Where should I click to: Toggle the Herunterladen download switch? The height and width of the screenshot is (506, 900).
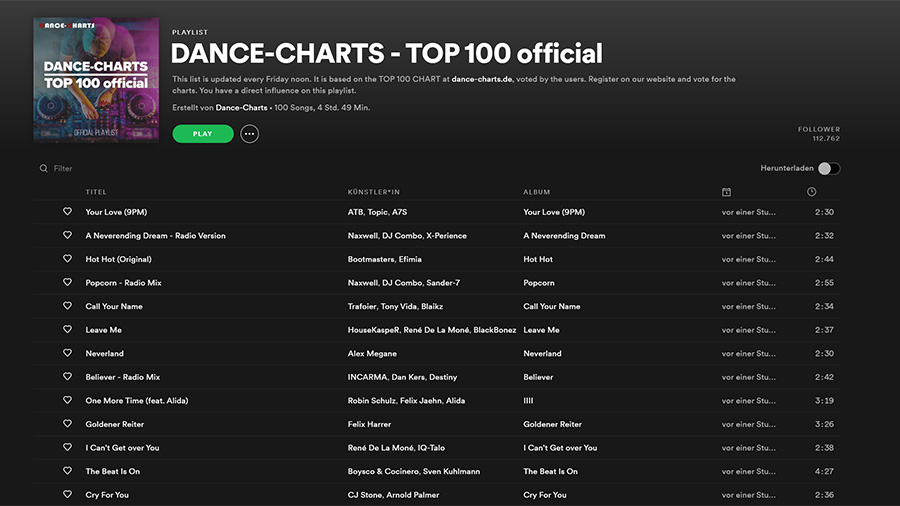[x=829, y=168]
